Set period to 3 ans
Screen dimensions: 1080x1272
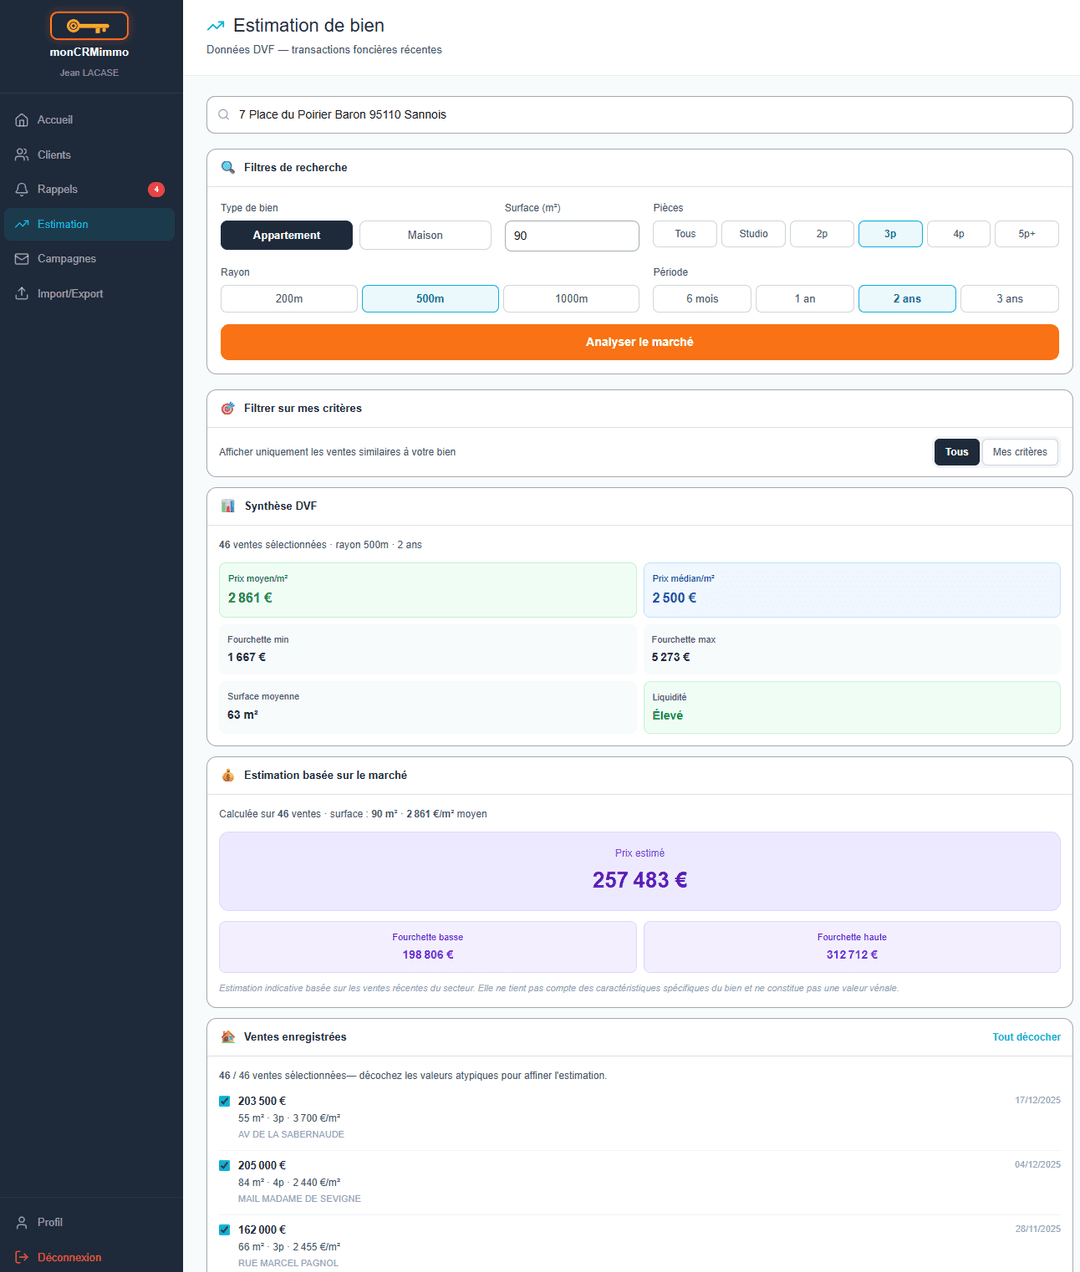(x=1010, y=299)
